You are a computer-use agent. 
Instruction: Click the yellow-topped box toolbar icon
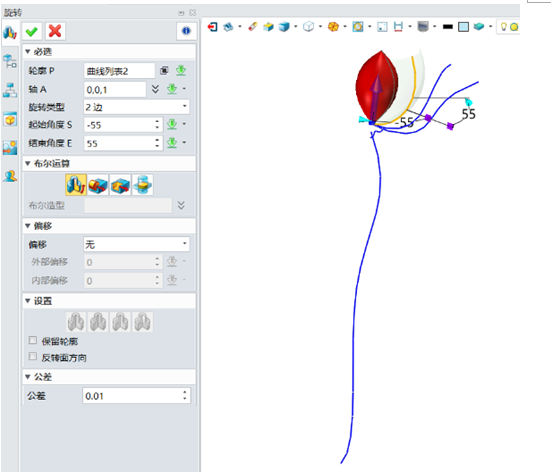[x=268, y=27]
